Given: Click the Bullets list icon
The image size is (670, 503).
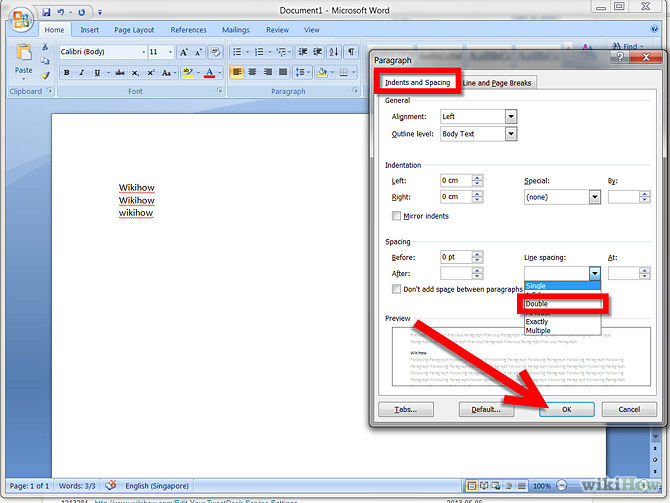Looking at the screenshot, I should pos(238,52).
